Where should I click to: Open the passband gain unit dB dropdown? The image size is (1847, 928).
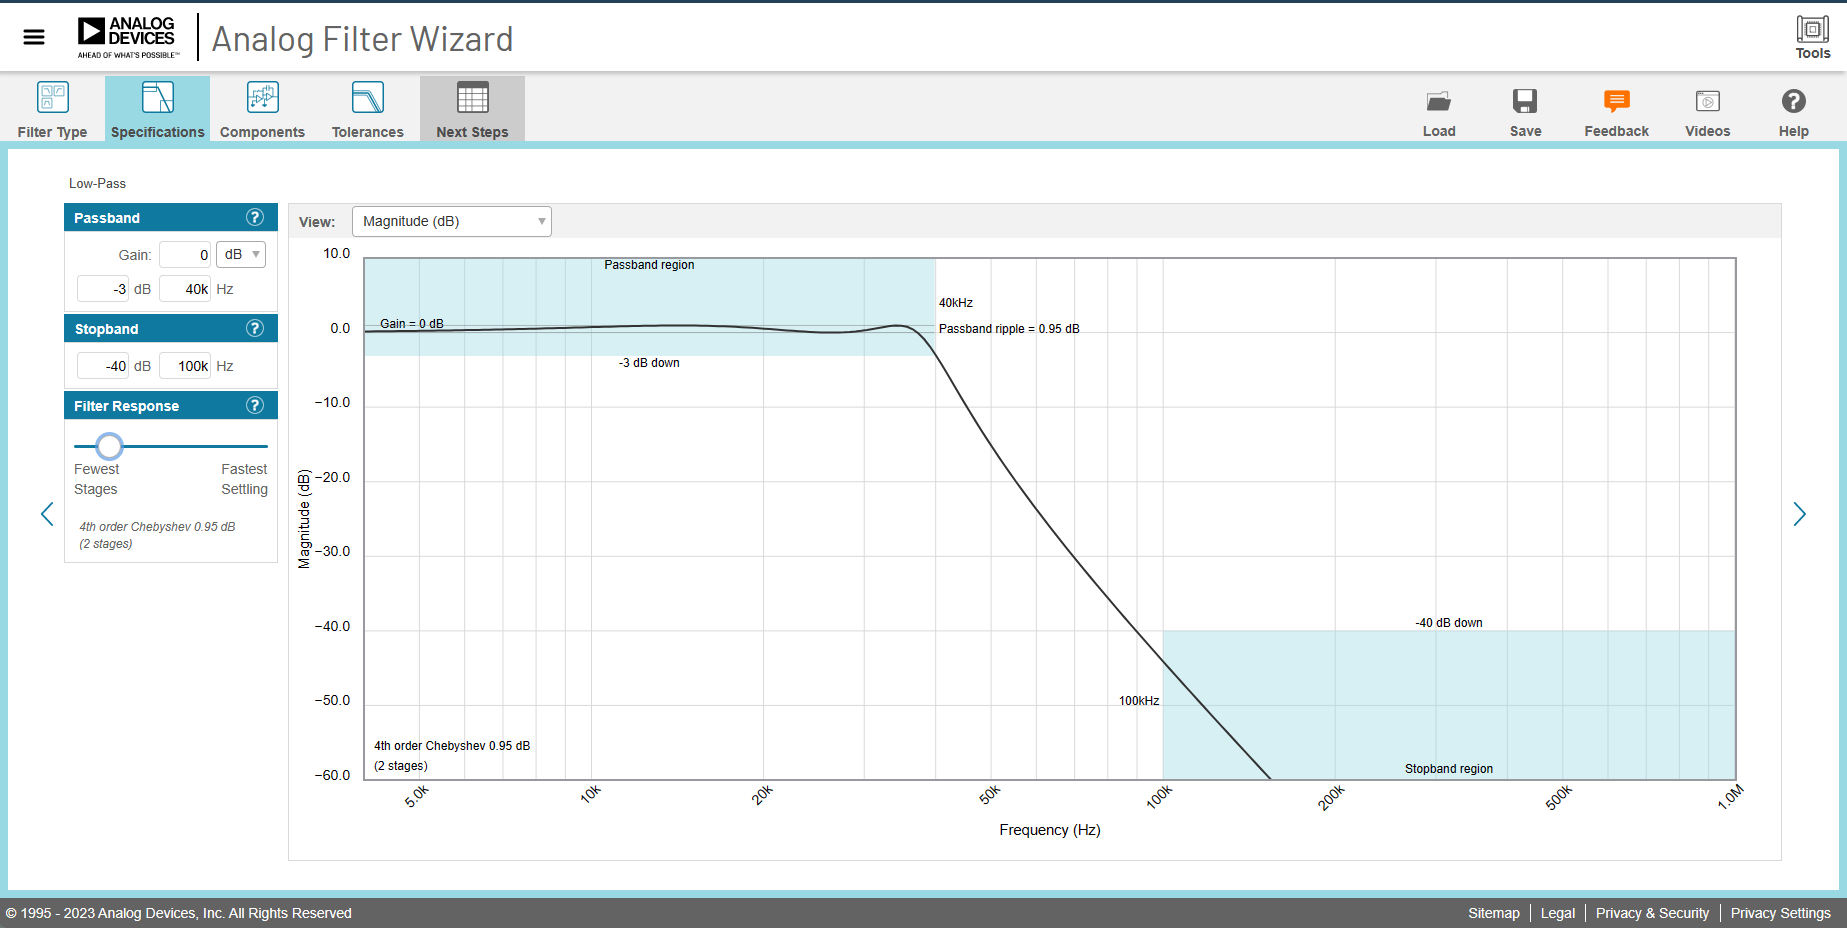click(x=241, y=254)
